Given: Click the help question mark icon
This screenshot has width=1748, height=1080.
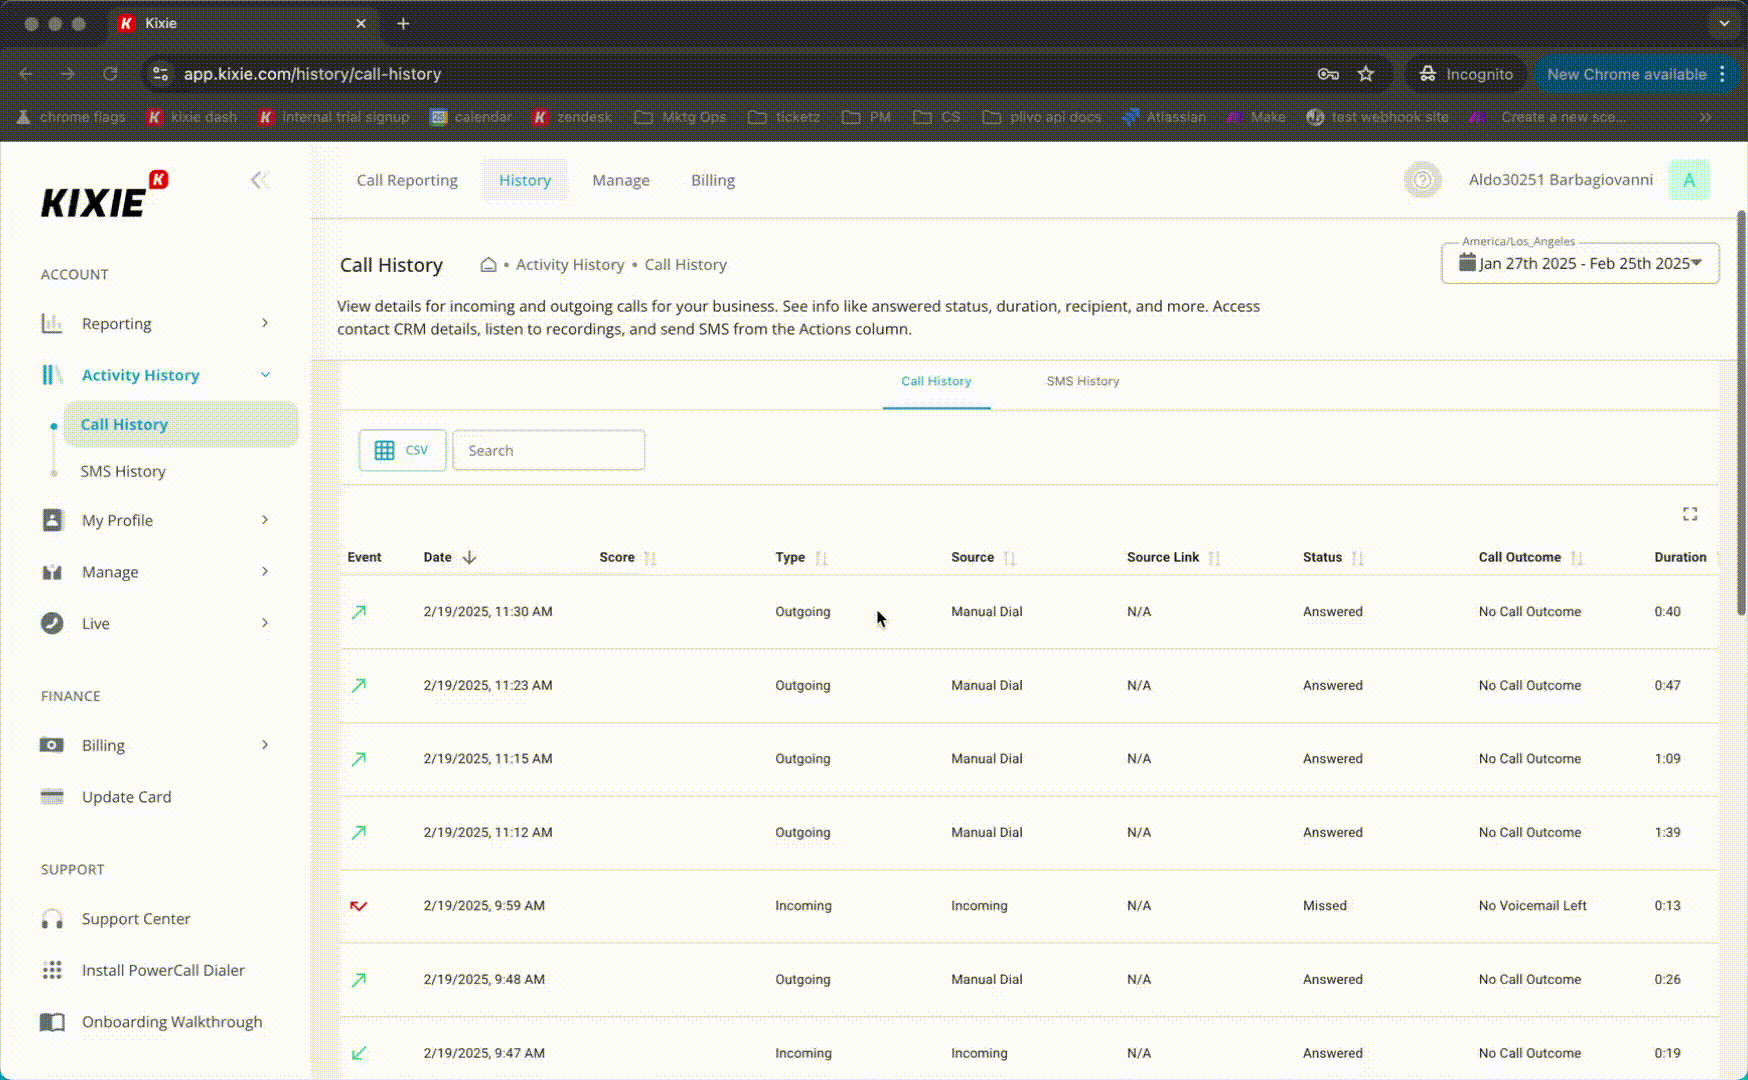Looking at the screenshot, I should (1422, 180).
